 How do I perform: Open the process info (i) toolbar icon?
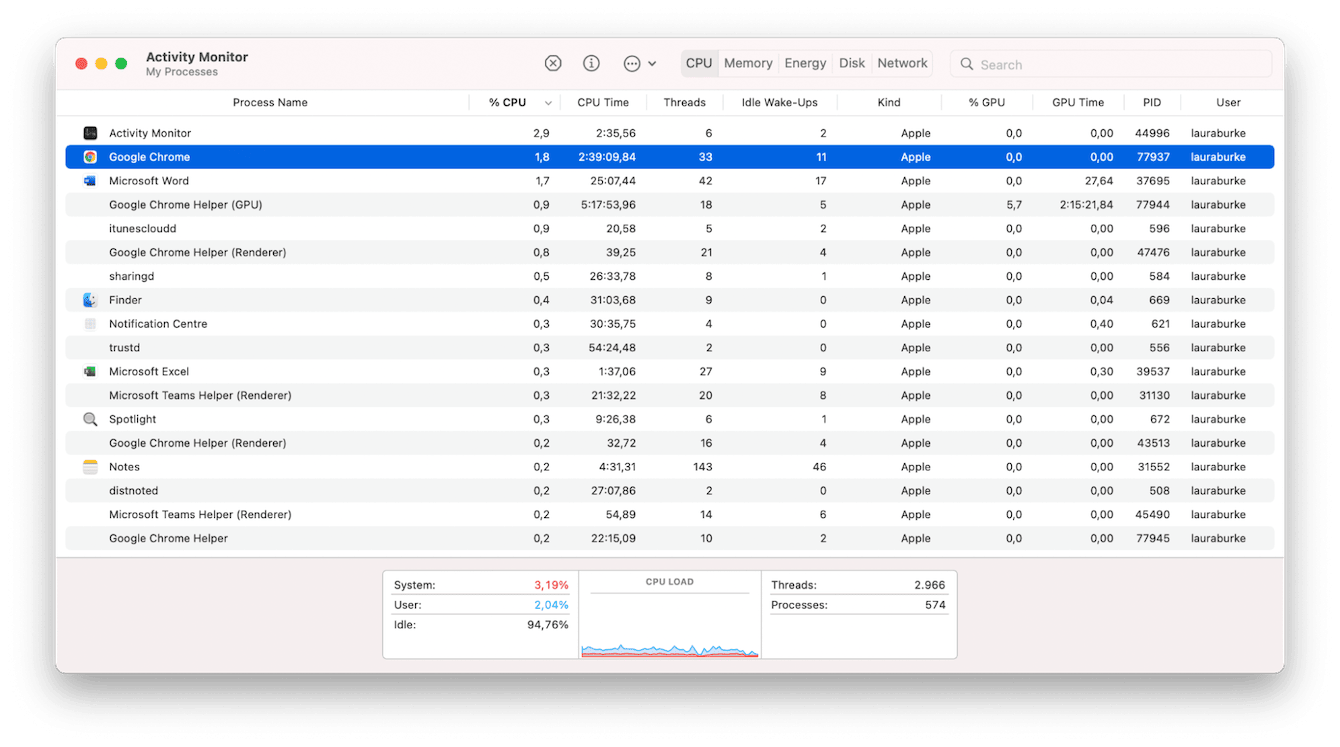click(592, 63)
